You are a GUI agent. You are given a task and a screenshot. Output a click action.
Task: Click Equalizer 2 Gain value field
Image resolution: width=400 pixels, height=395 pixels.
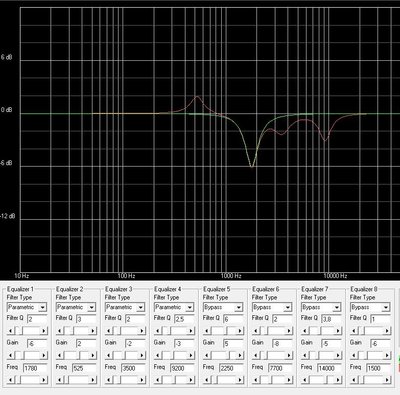(x=86, y=344)
